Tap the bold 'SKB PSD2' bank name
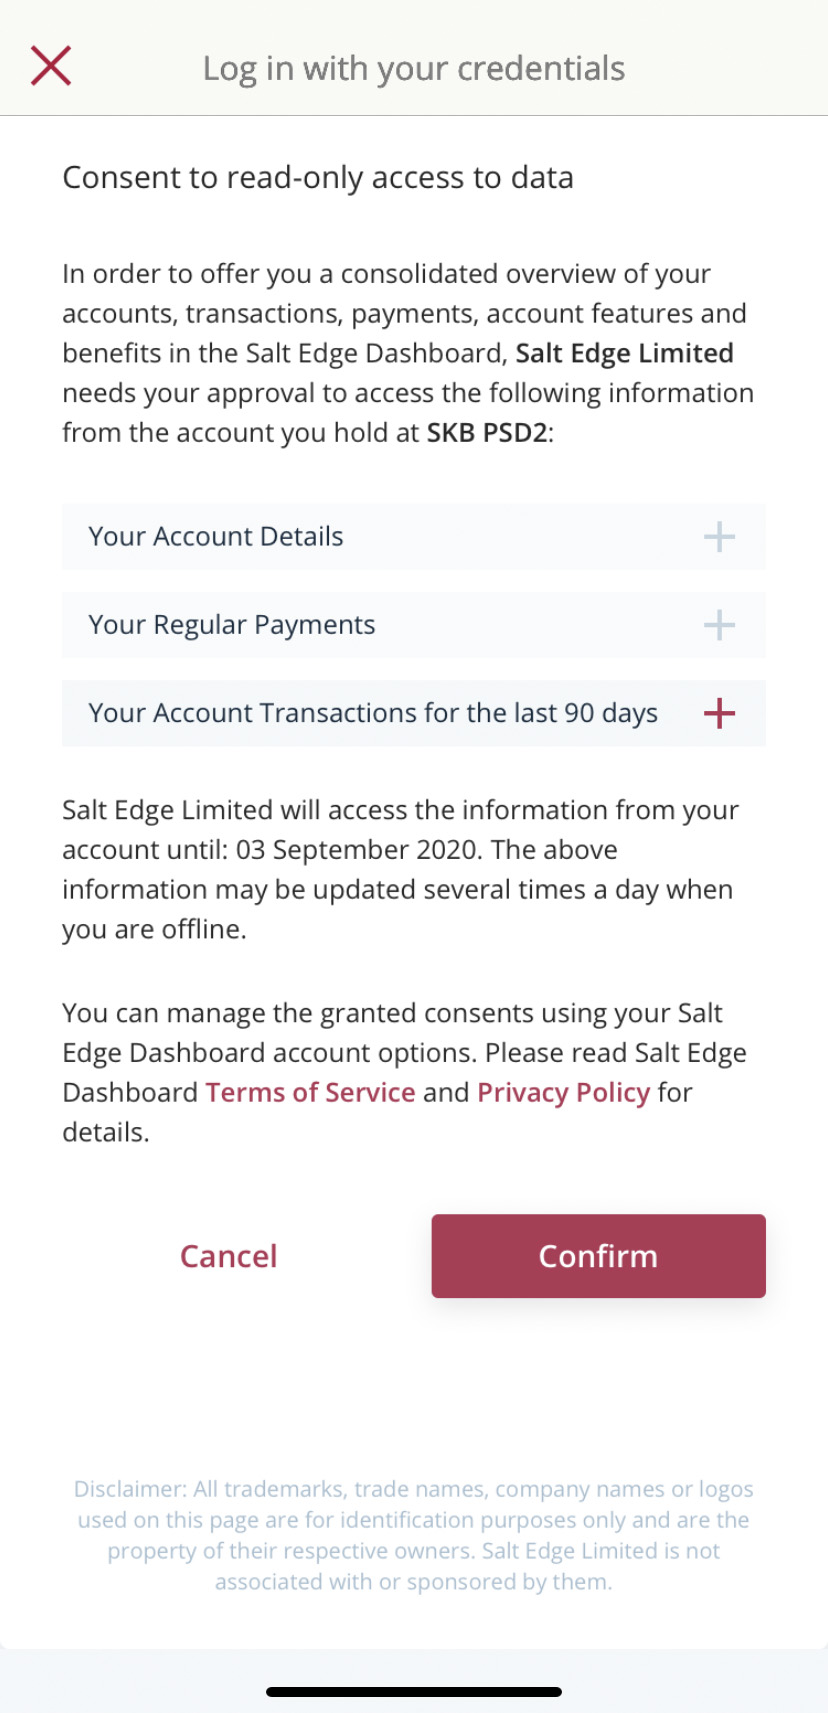 pos(487,433)
